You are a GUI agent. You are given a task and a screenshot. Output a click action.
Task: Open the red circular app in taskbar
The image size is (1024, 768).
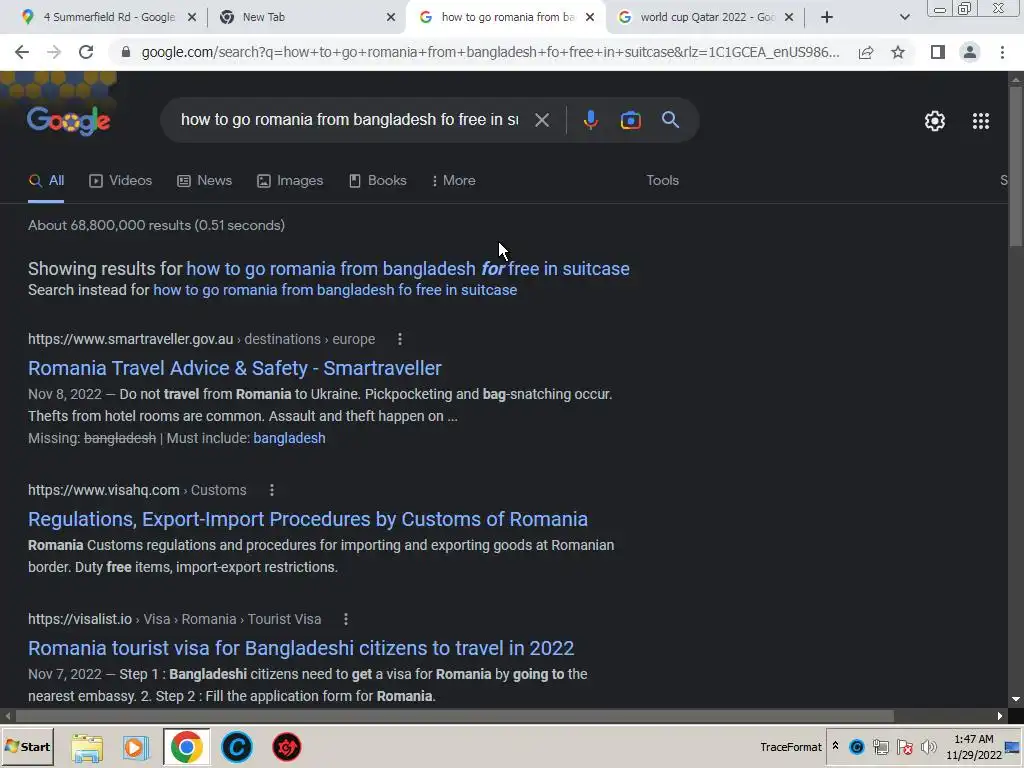(286, 748)
